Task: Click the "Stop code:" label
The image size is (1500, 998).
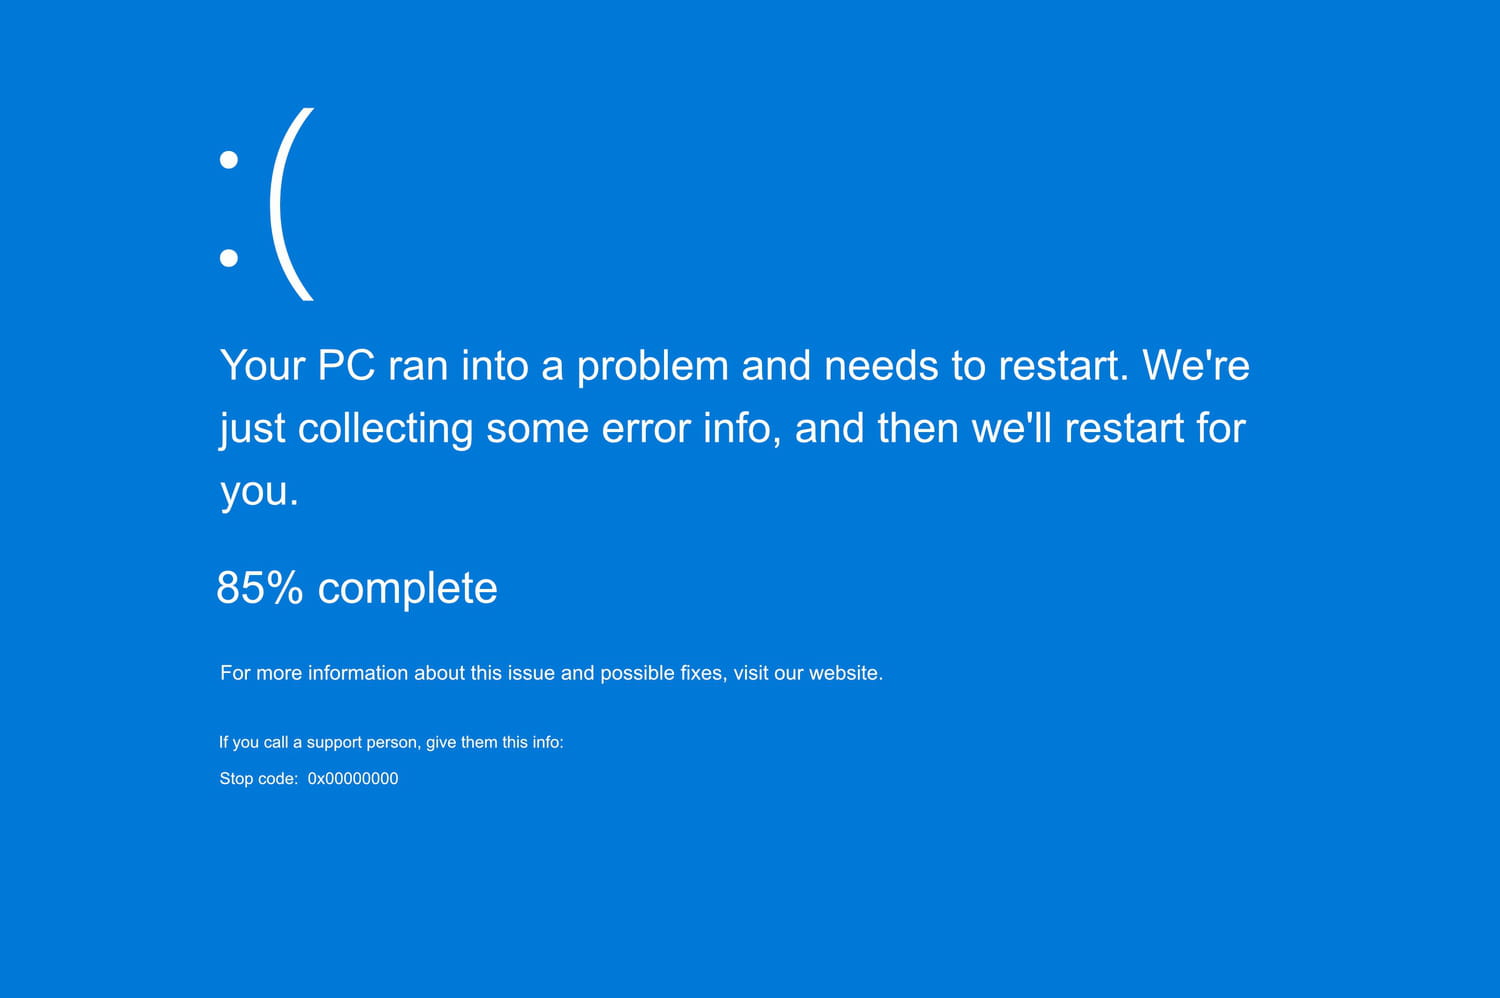Action: click(258, 779)
